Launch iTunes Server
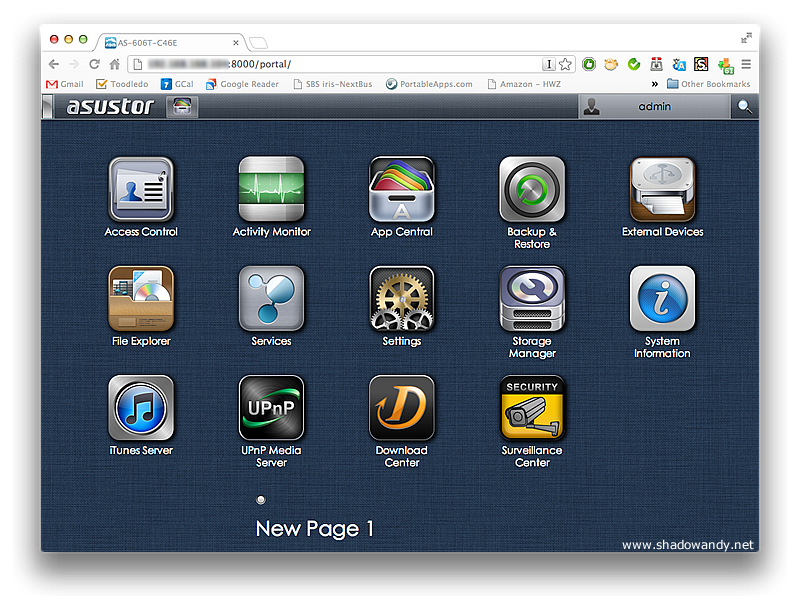This screenshot has height=609, width=800. (x=141, y=408)
